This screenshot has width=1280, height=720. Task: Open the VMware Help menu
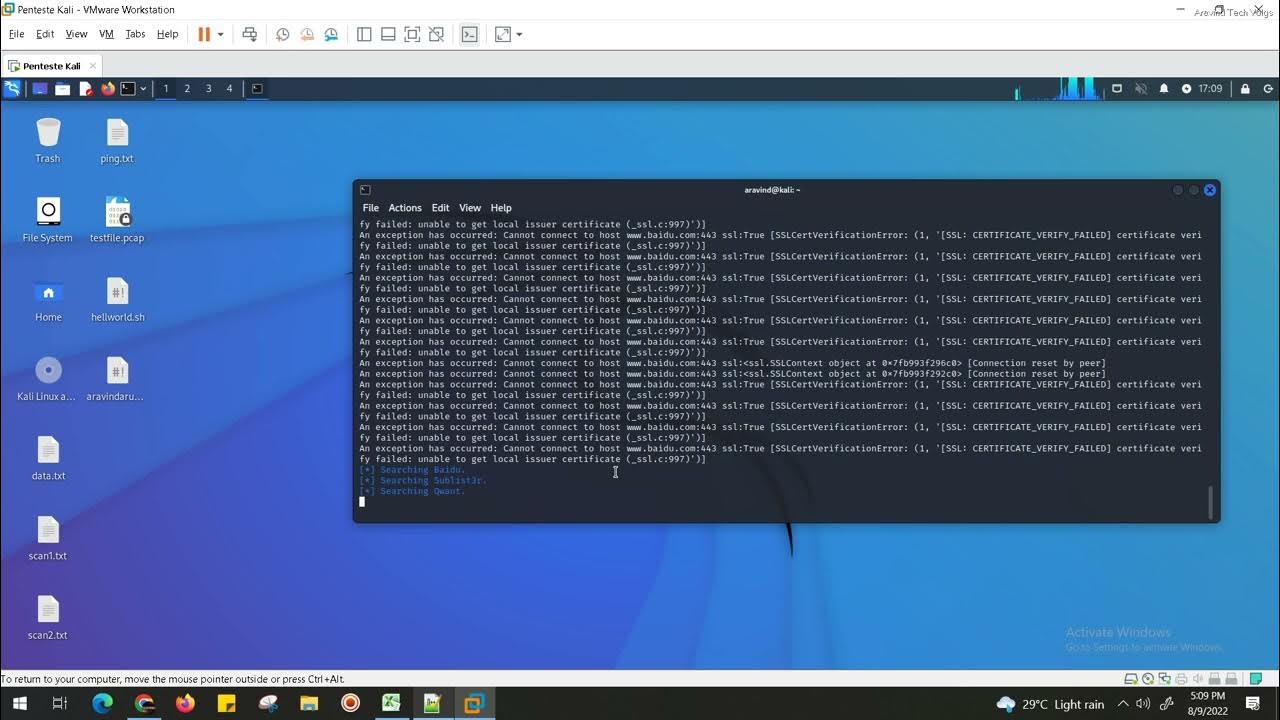click(x=167, y=34)
